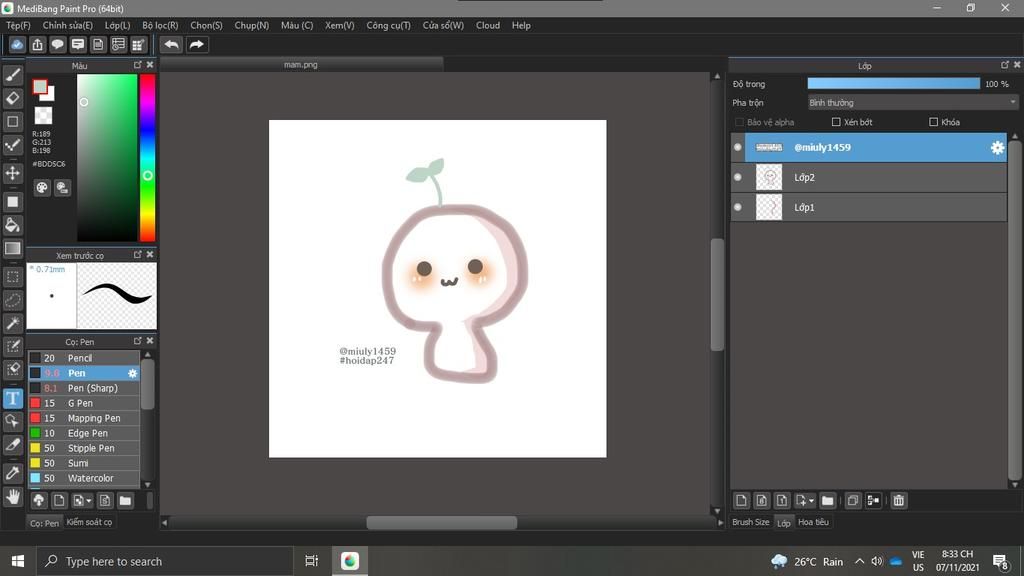Click the taskbar search box

[x=164, y=561]
